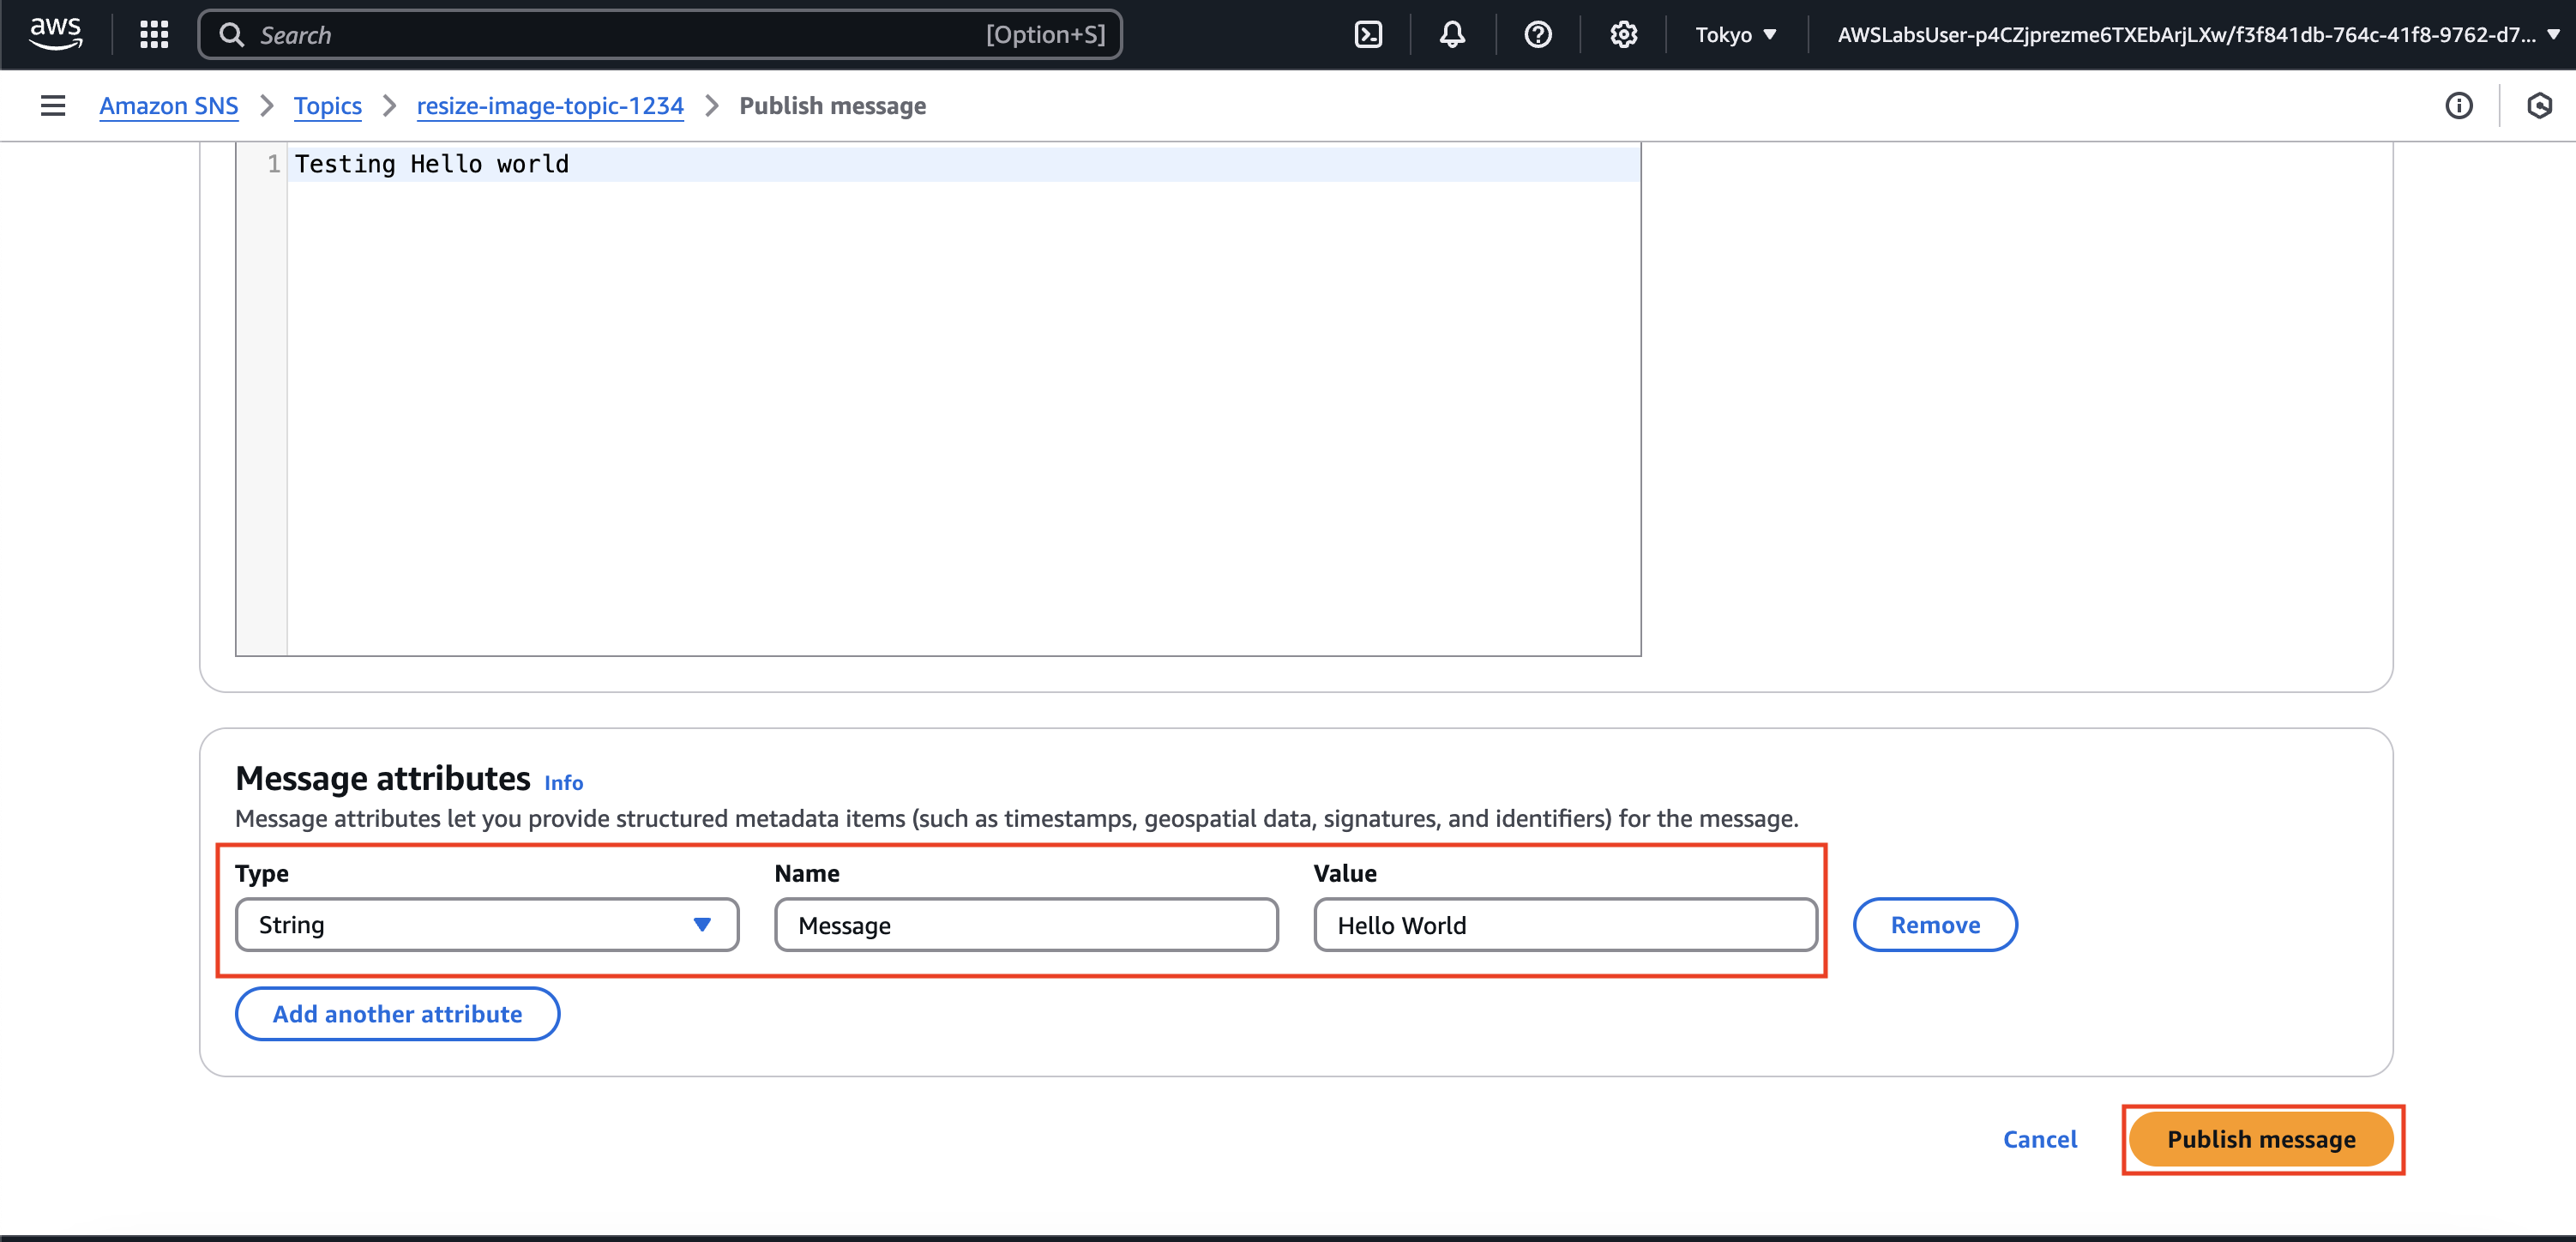Click line number 1 in editor gutter
Viewport: 2576px width, 1242px height.
pos(273,164)
